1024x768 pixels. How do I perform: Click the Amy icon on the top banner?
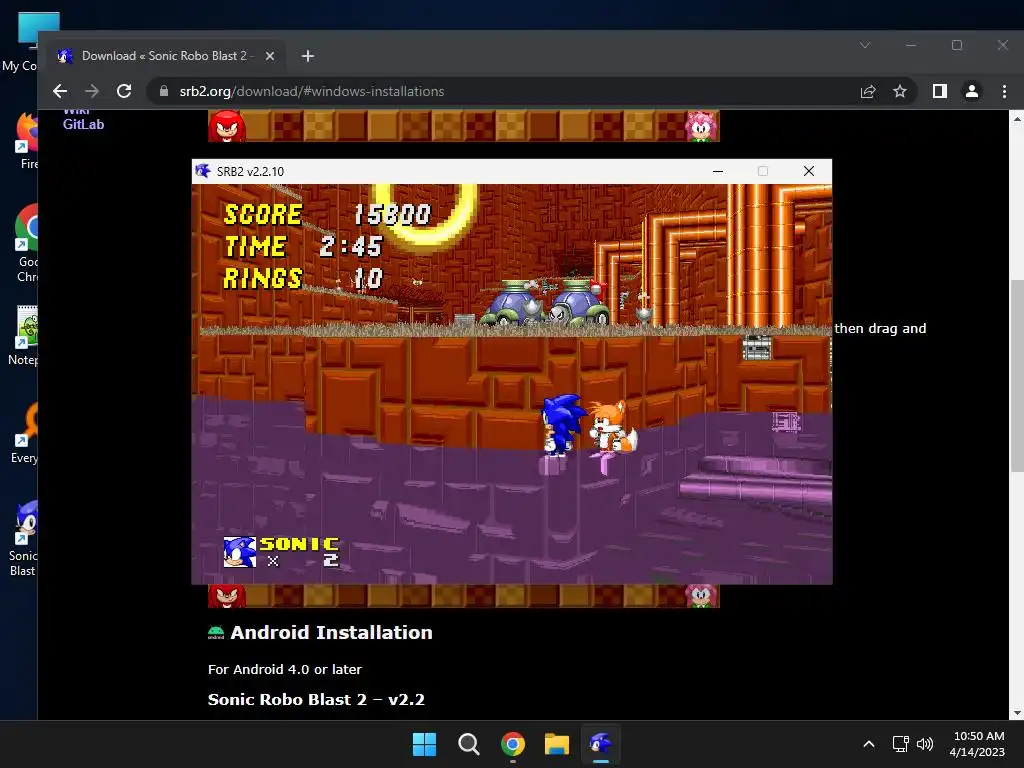coord(701,126)
